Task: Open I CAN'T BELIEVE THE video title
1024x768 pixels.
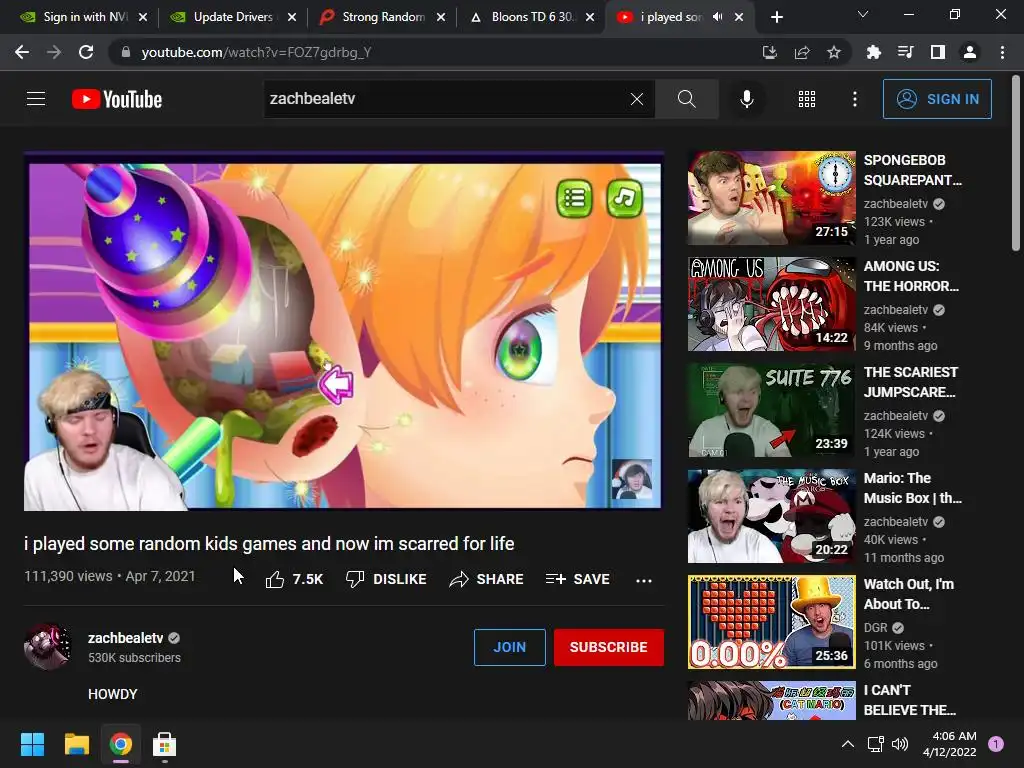Action: (x=909, y=699)
